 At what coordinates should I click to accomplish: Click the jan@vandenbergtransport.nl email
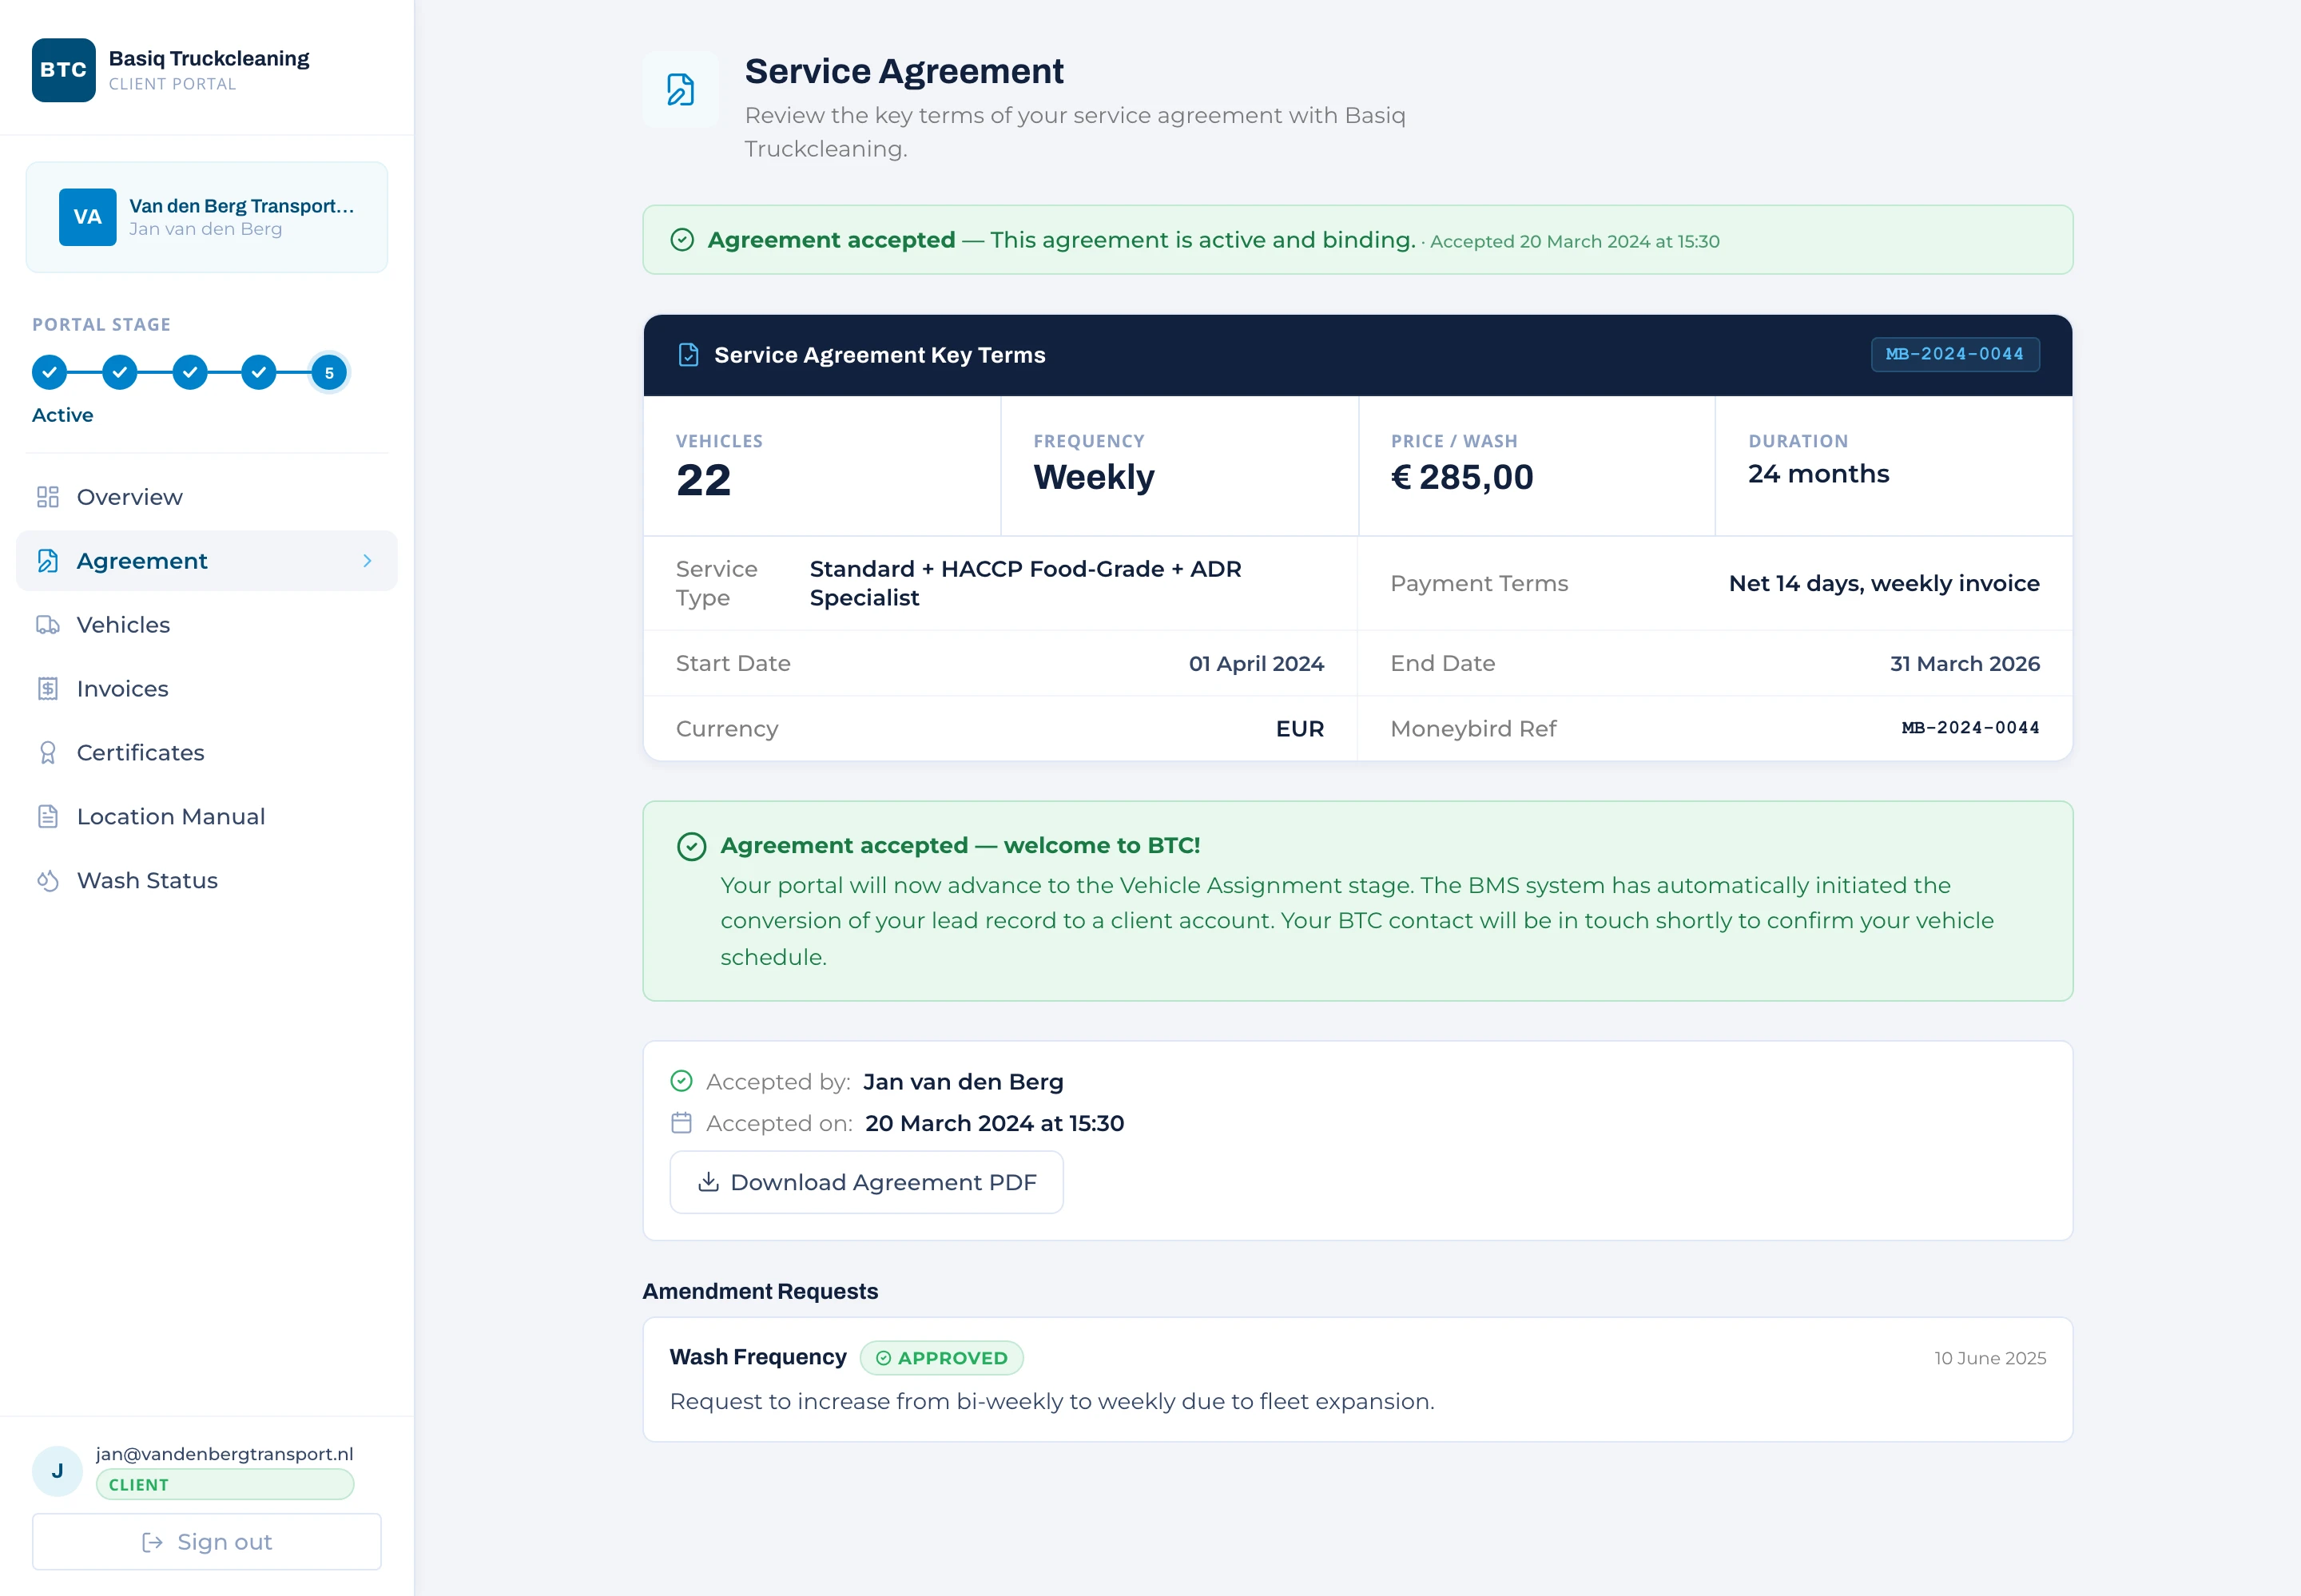click(x=225, y=1454)
